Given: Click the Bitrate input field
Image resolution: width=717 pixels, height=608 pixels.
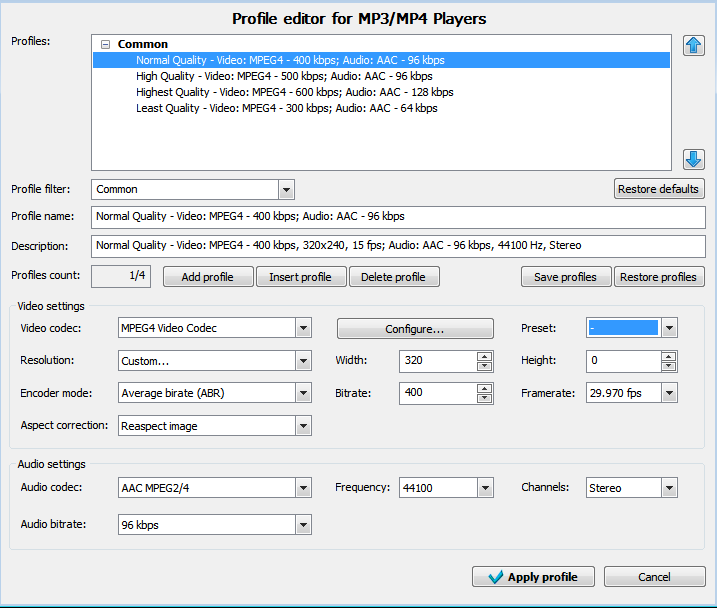Looking at the screenshot, I should click(x=438, y=393).
